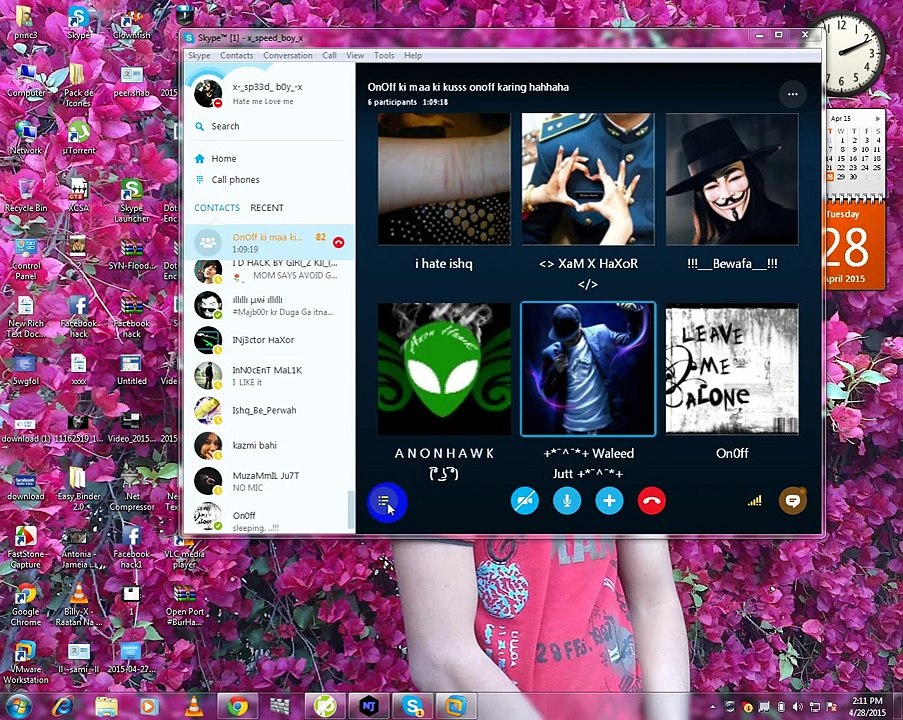Open Recycle Bin on desktop

tap(26, 196)
